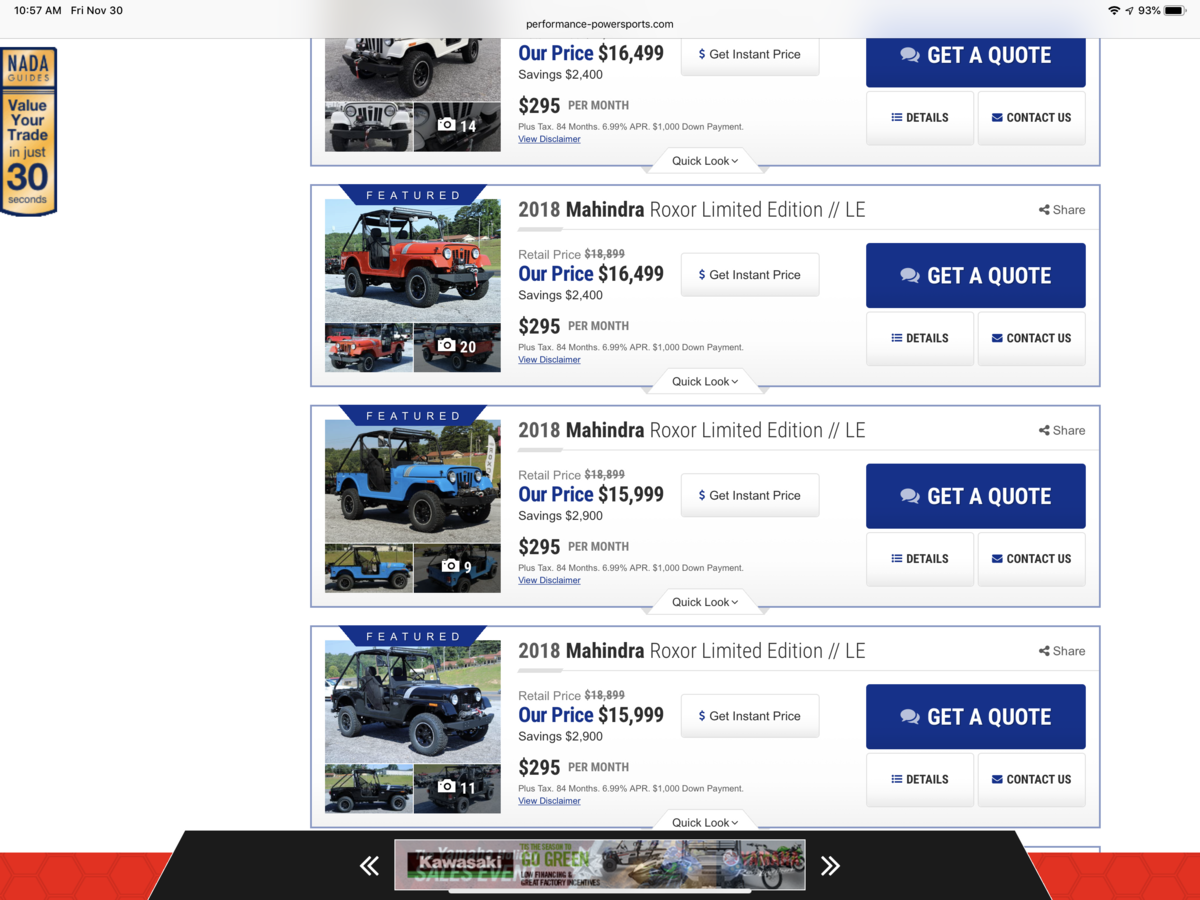Open the 20-photo camera thumbnail for orange Roxor
This screenshot has width=1200, height=900.
pos(457,347)
